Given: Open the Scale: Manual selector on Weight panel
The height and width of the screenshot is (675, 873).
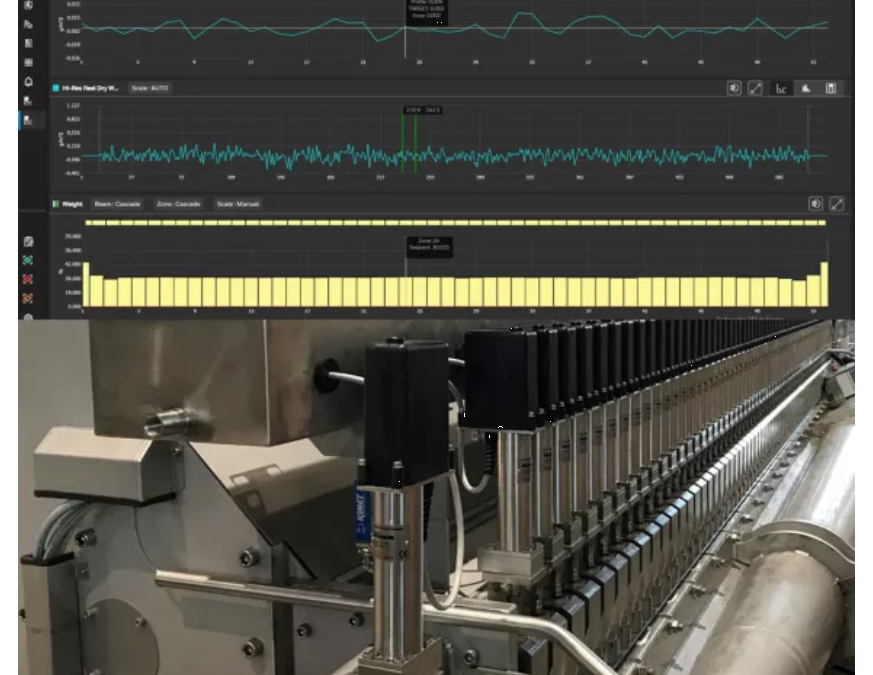Looking at the screenshot, I should click(237, 204).
